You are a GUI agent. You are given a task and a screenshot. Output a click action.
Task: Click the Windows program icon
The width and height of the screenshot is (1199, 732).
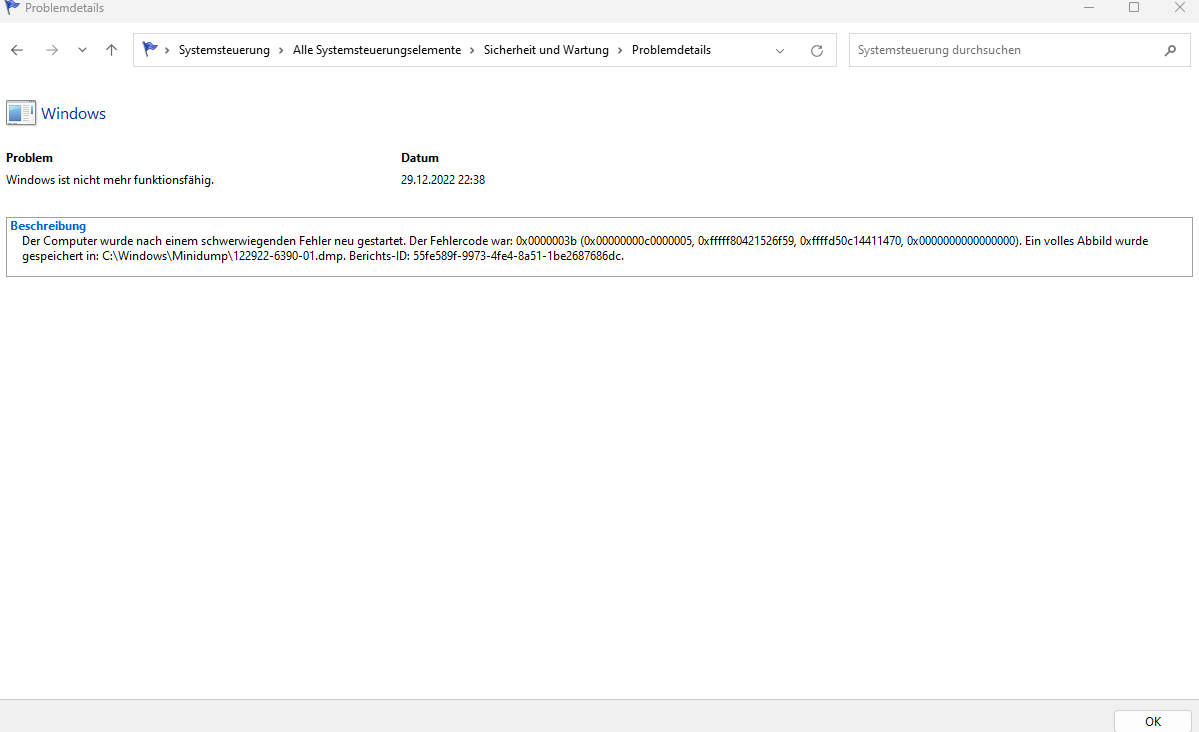(x=21, y=113)
